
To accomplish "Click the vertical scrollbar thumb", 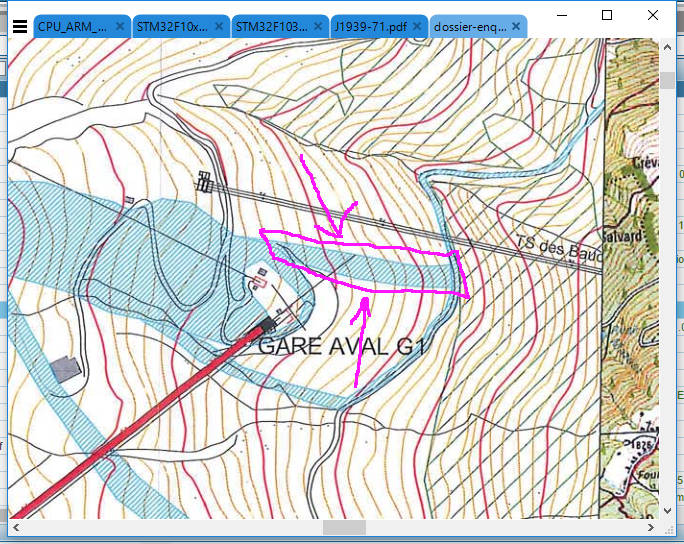I will [x=667, y=81].
